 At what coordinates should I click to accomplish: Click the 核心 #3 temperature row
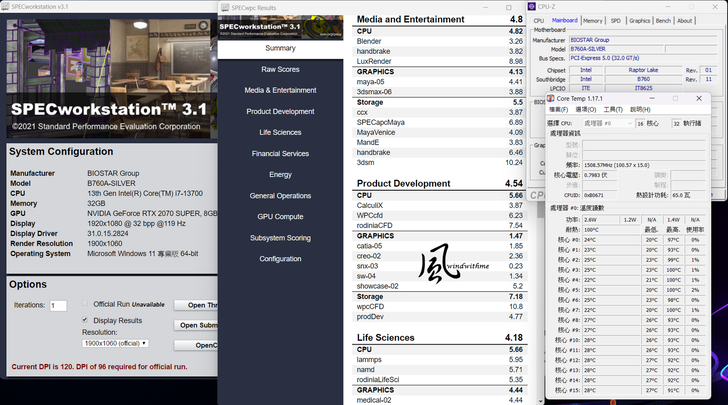click(630, 270)
